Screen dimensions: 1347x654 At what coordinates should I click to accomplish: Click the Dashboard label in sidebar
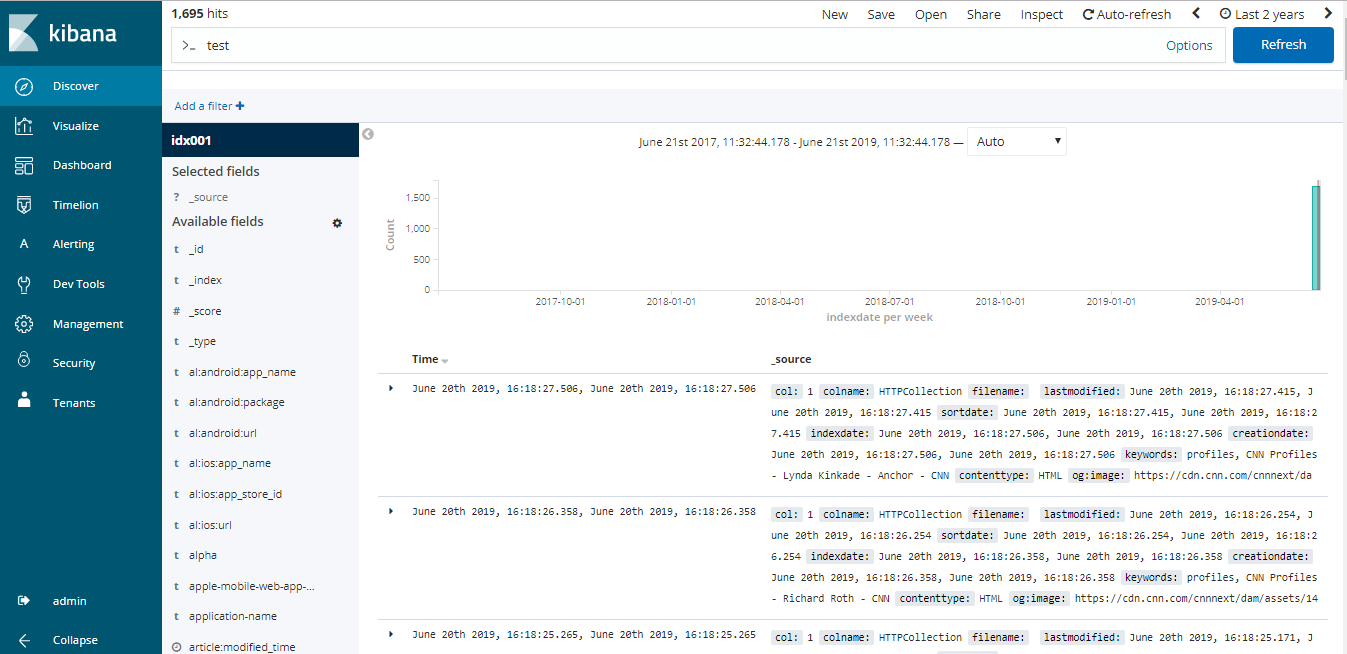tap(82, 165)
